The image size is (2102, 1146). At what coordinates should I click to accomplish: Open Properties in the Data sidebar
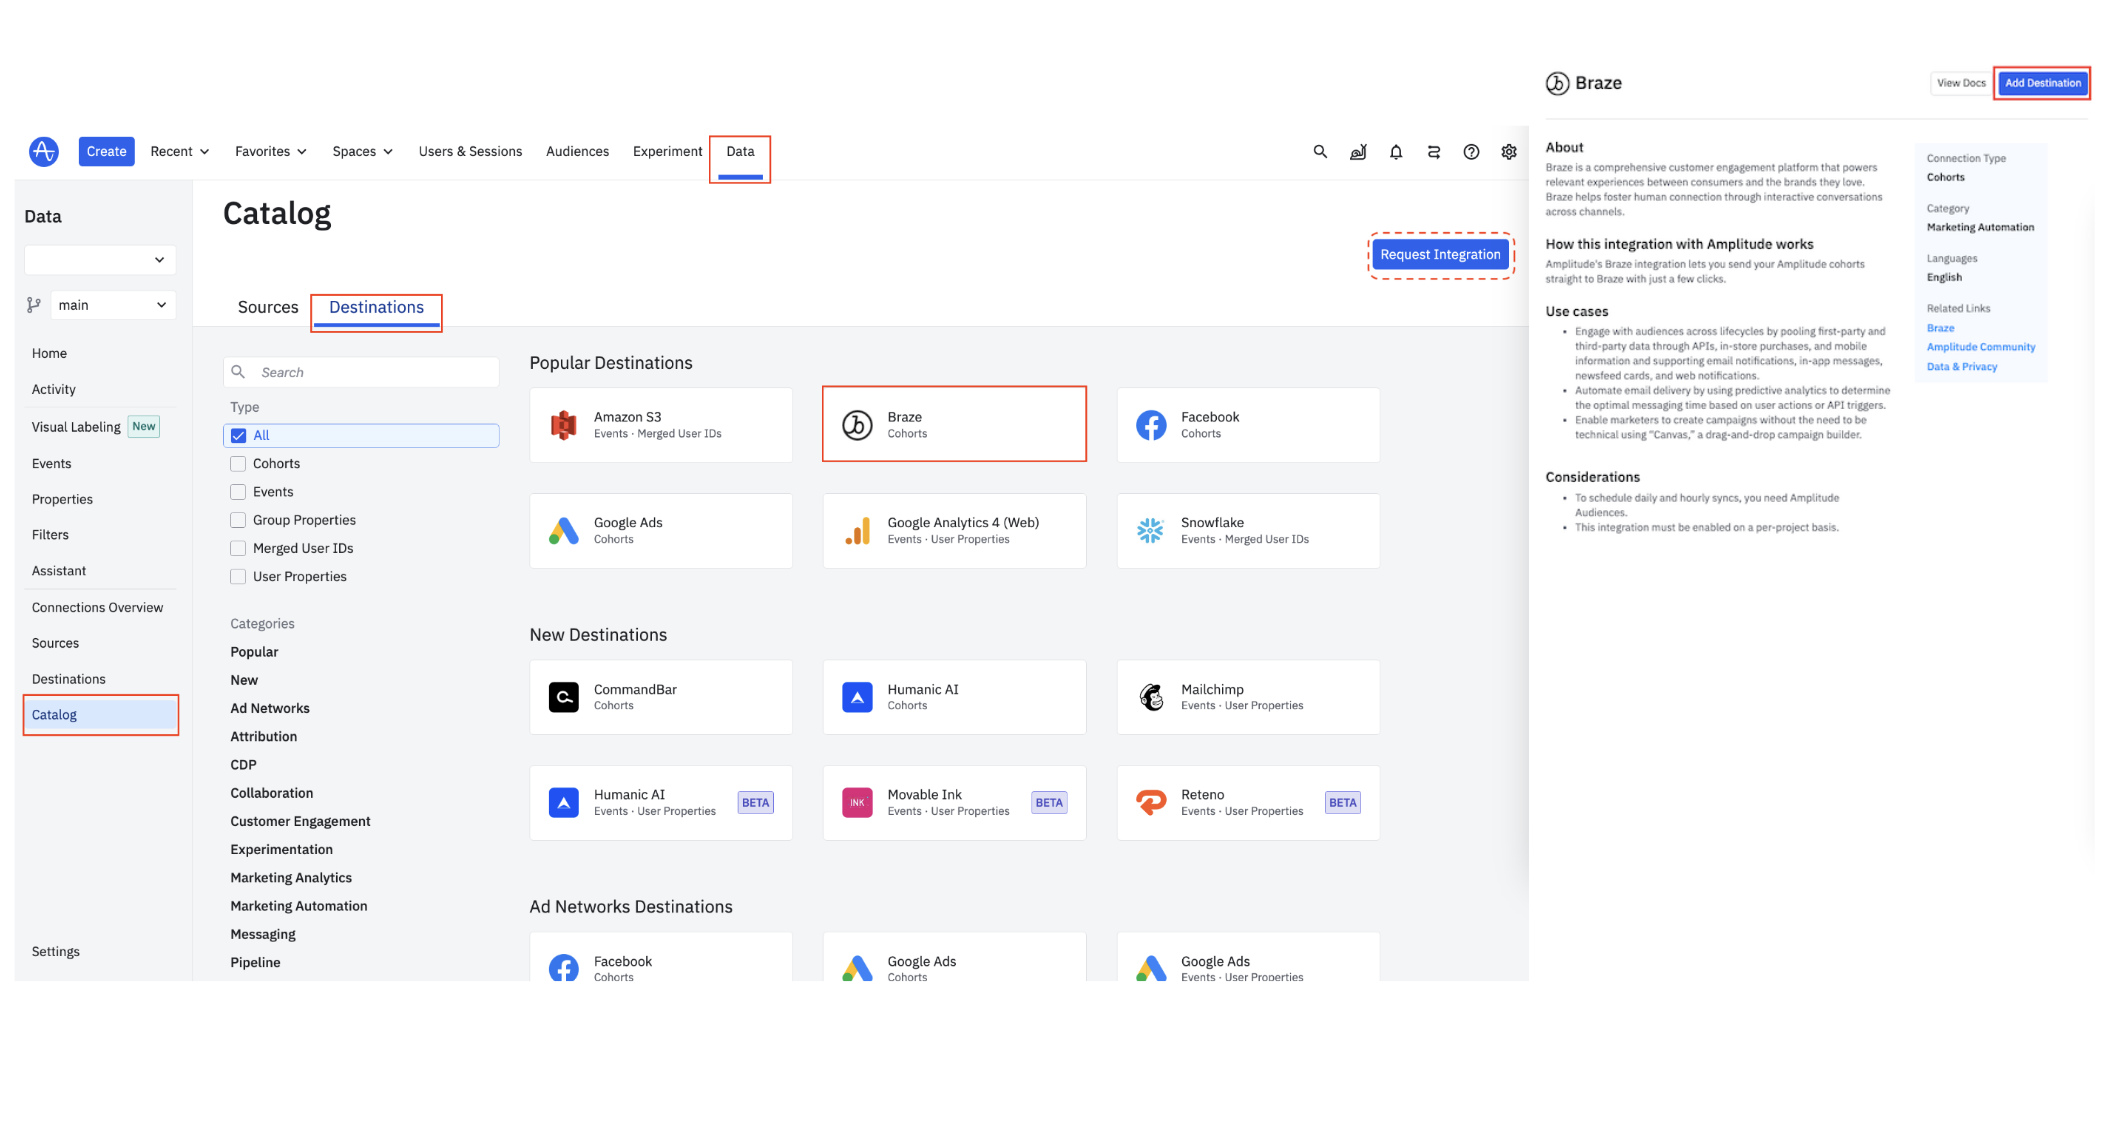pos(62,499)
